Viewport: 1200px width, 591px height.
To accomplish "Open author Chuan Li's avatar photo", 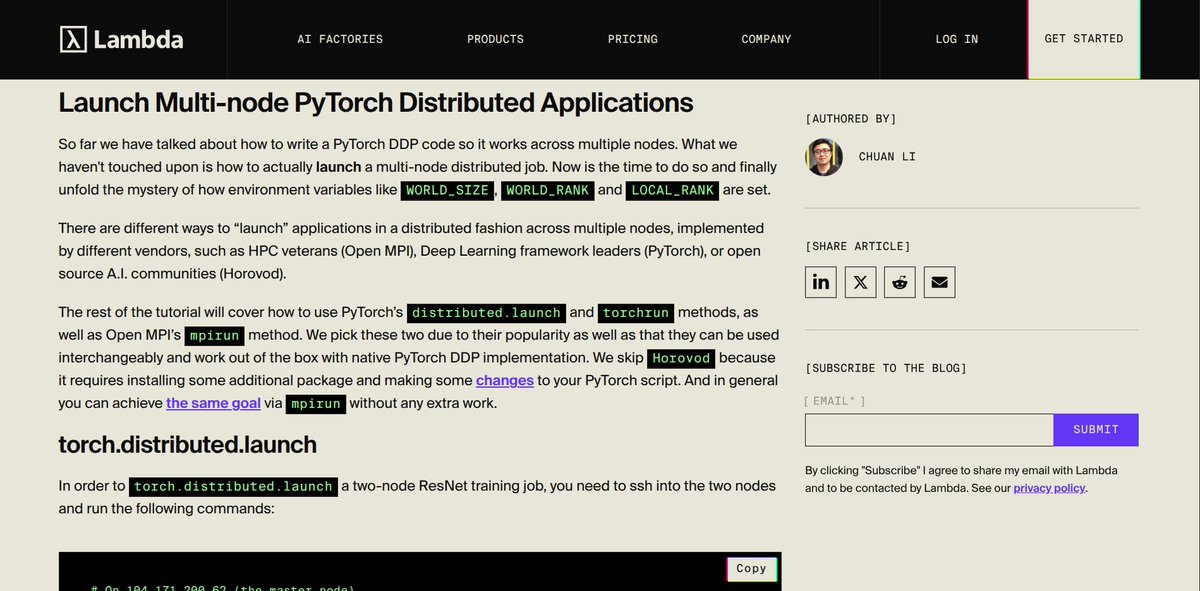I will tap(824, 157).
